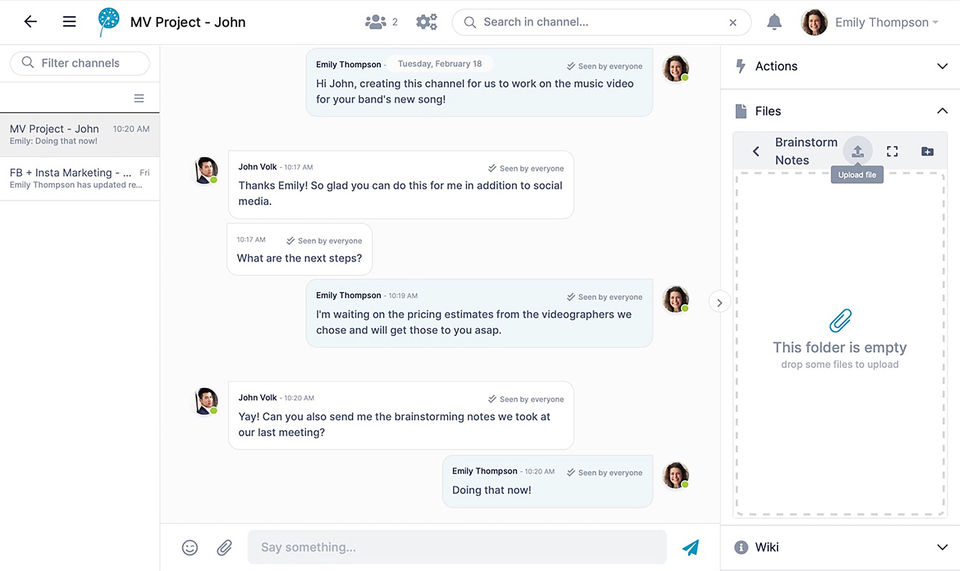This screenshot has width=960, height=571.
Task: Click Emily Thompson's header profile avatar
Action: (x=814, y=22)
